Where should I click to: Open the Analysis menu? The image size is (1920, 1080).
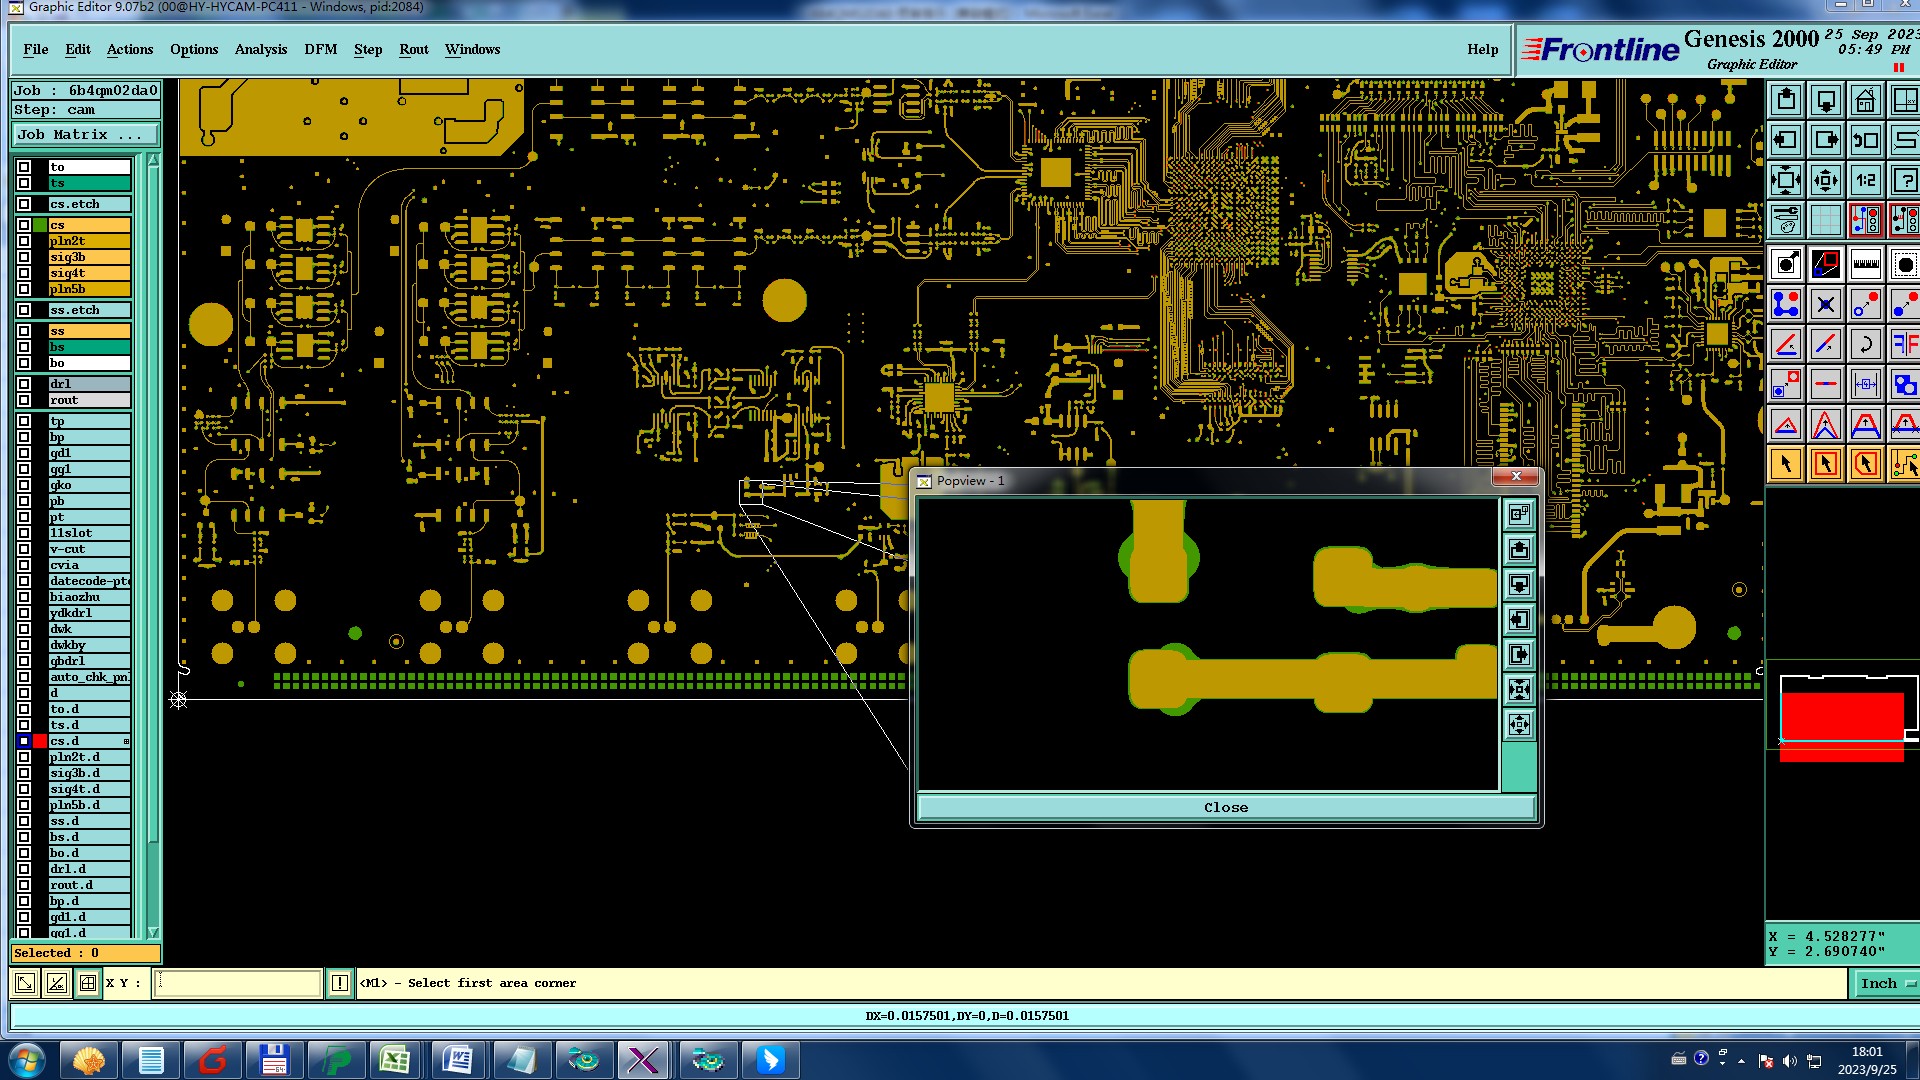point(260,49)
